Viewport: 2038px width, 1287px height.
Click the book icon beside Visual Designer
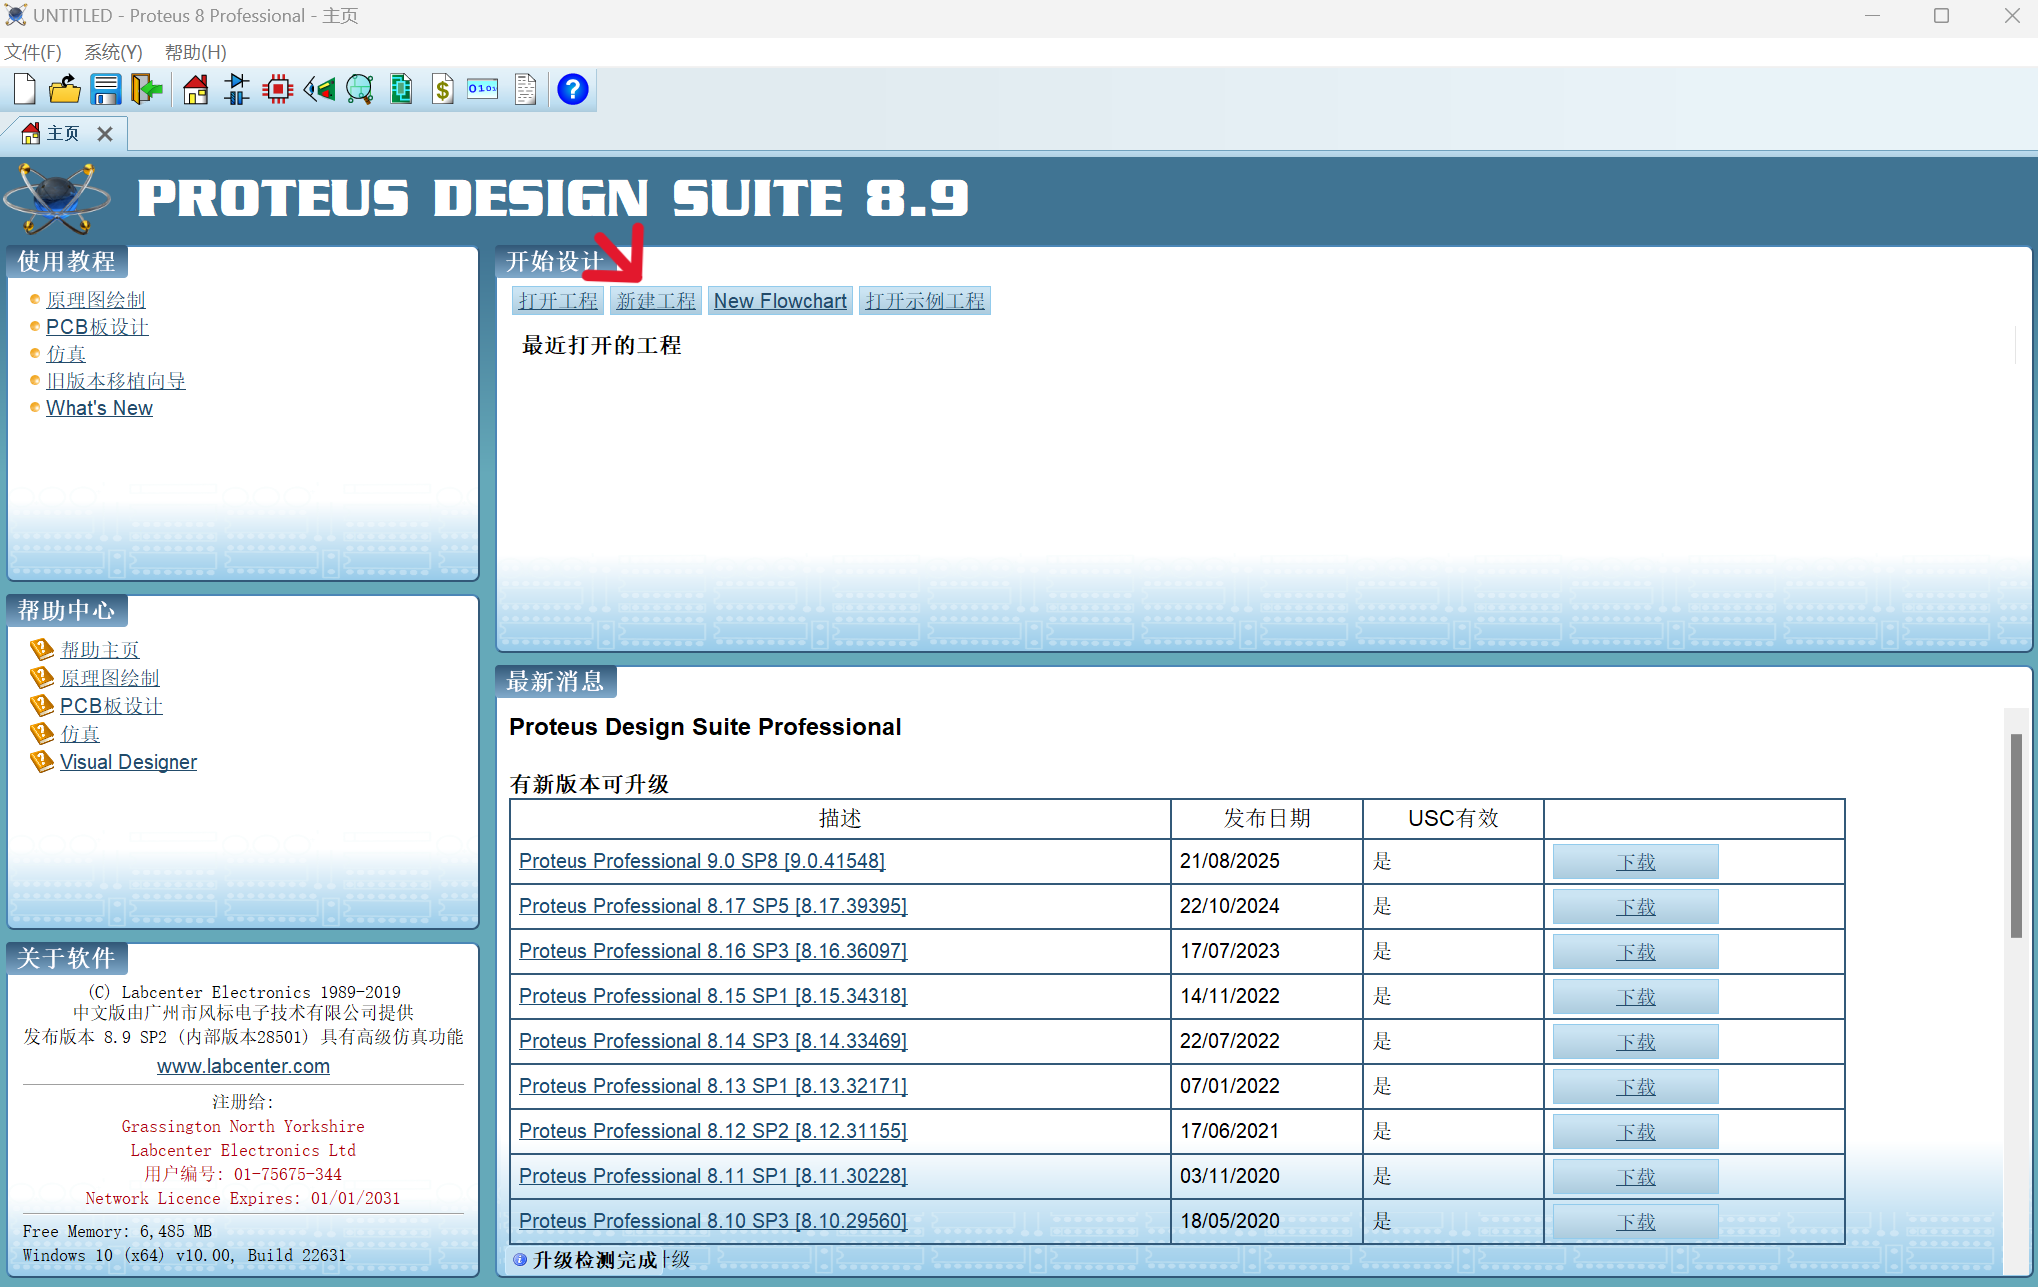pos(41,762)
